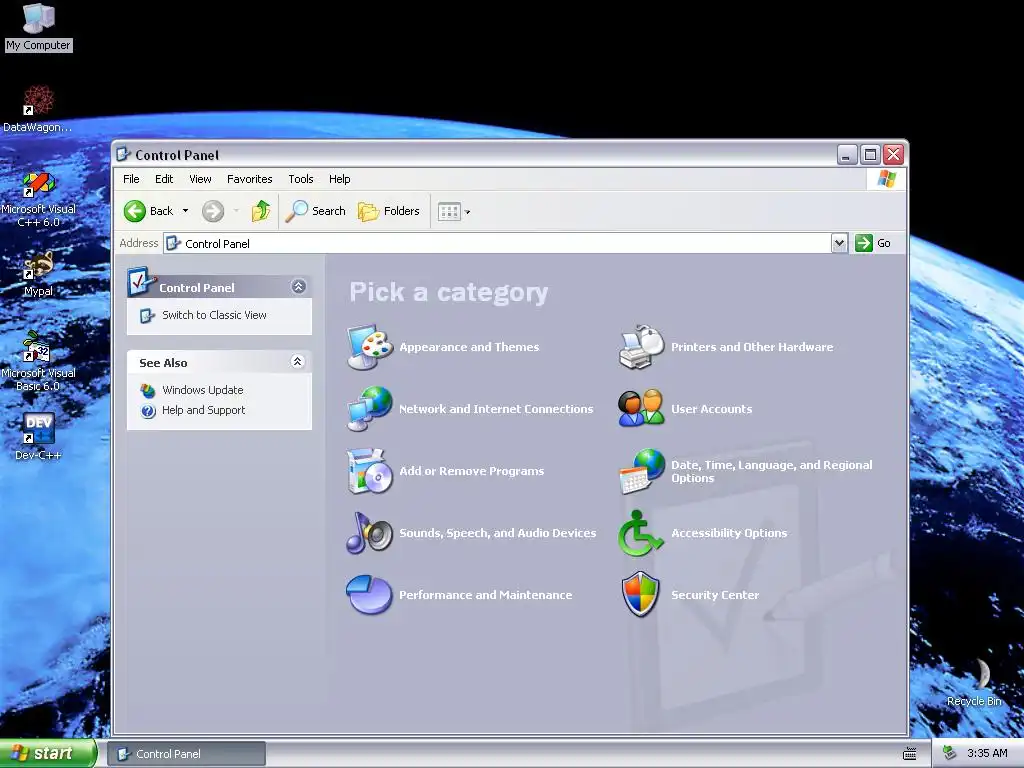Switch to Classic View link
This screenshot has height=768, width=1024.
coord(214,315)
